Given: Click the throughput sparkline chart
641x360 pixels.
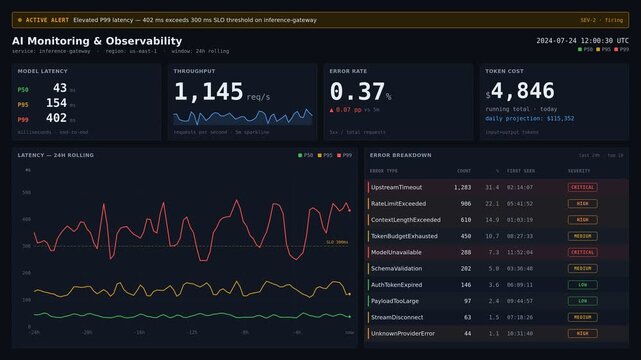Looking at the screenshot, I should (x=243, y=117).
